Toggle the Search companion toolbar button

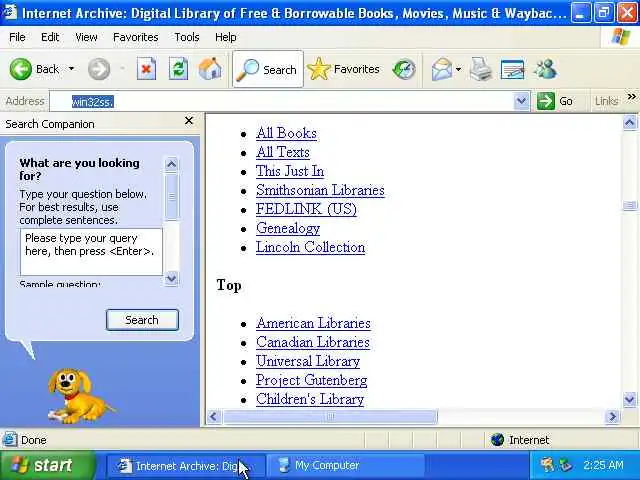click(268, 69)
